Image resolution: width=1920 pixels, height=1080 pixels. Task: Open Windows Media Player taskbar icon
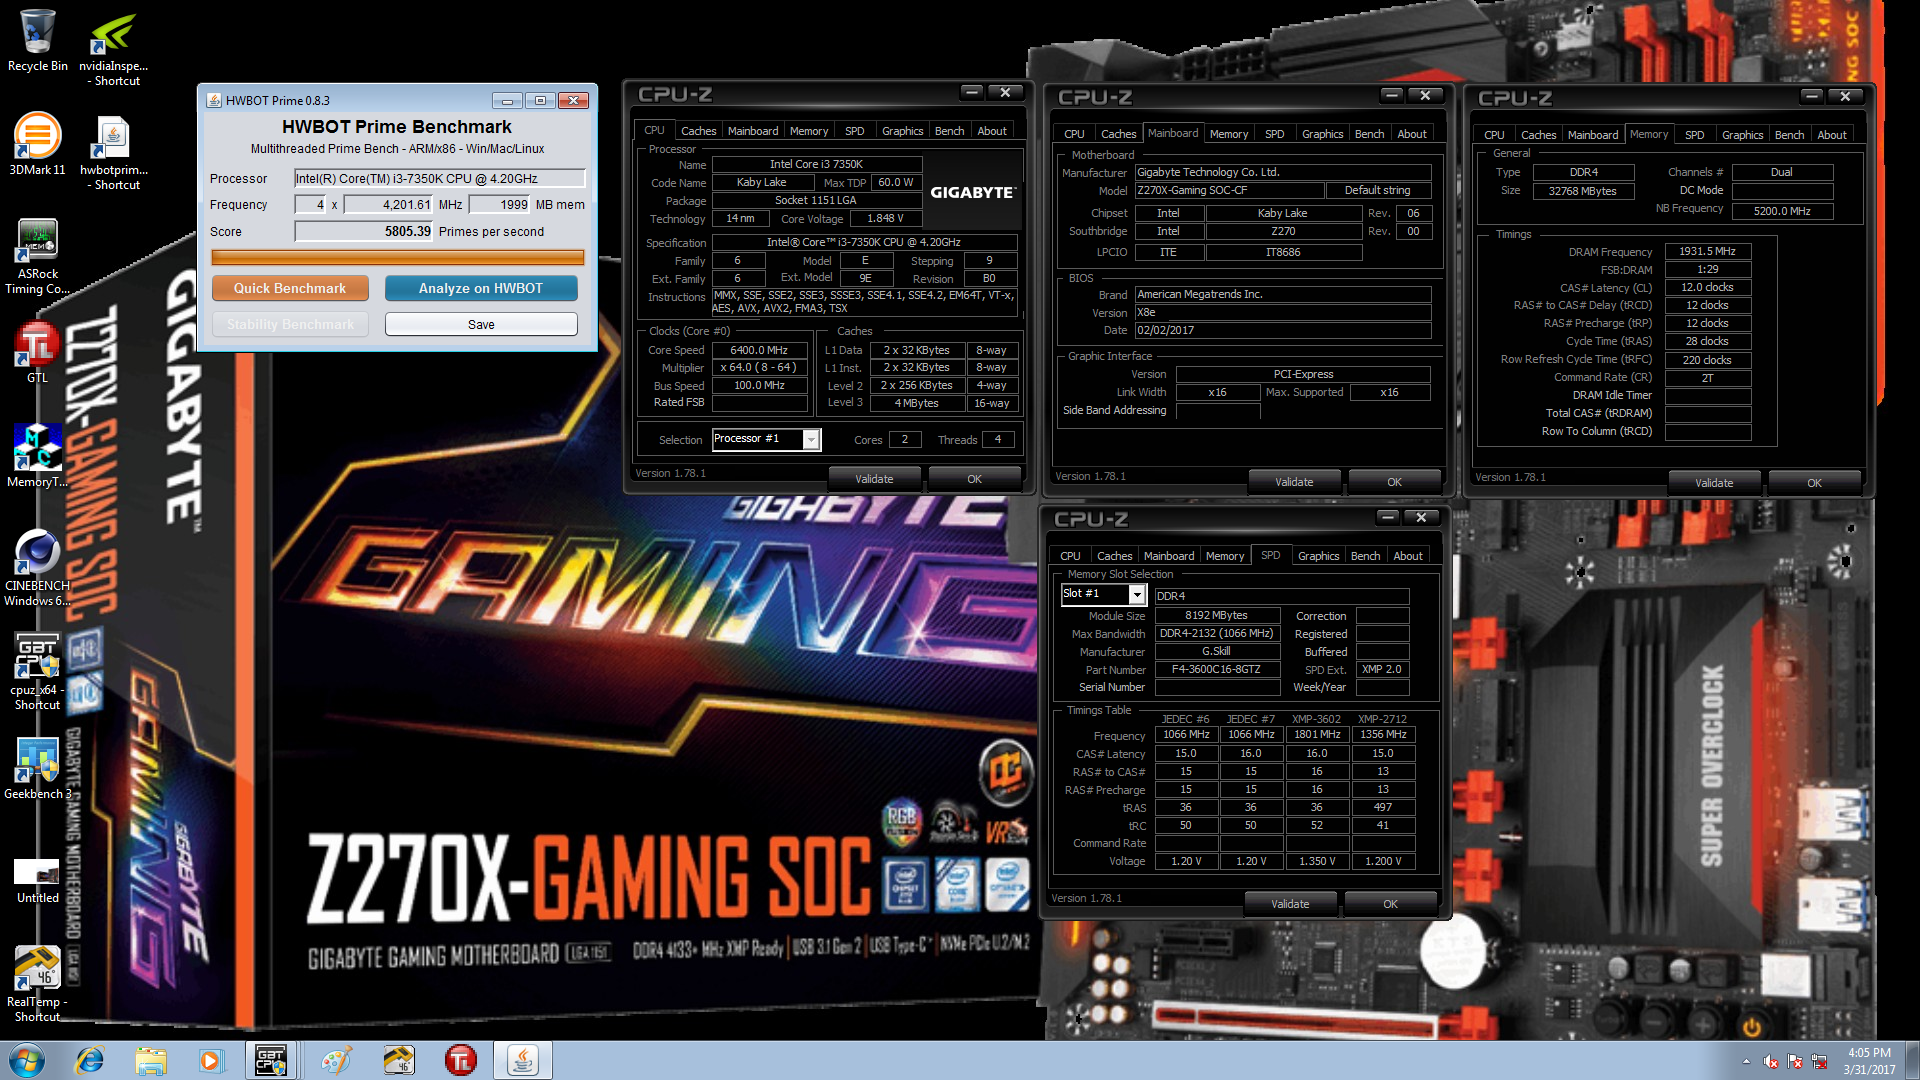[210, 1060]
